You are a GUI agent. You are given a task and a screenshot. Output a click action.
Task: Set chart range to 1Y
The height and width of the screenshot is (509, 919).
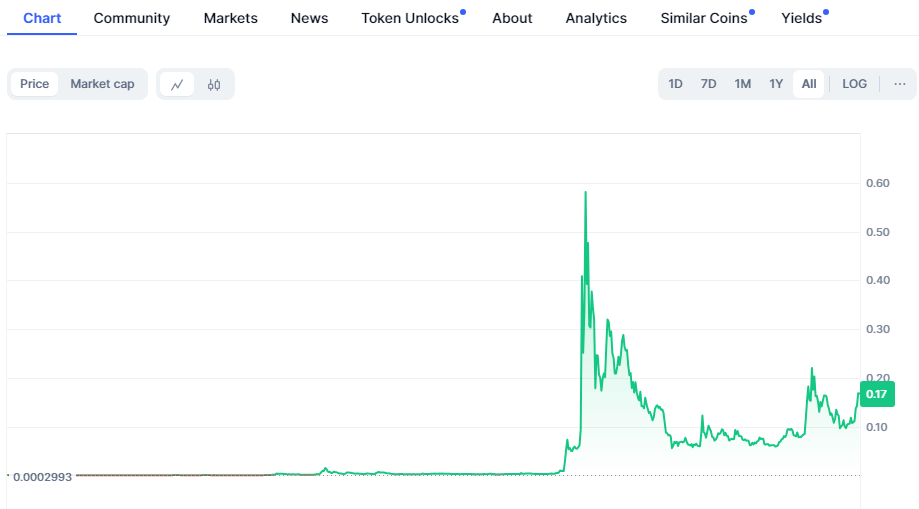pos(776,84)
